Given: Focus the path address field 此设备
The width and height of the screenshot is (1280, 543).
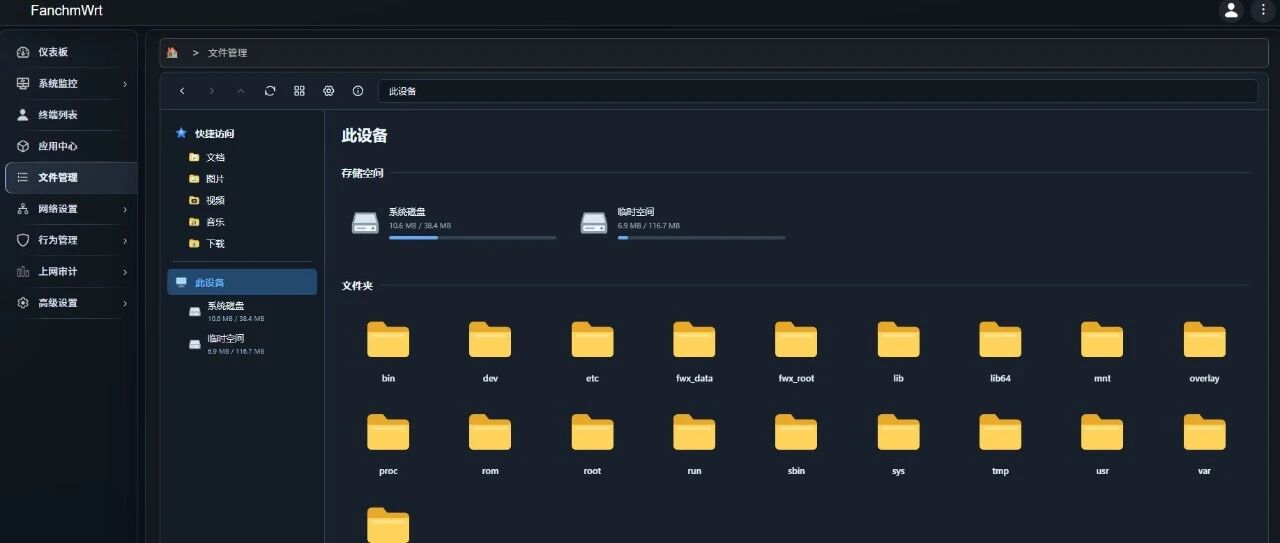Looking at the screenshot, I should [818, 91].
